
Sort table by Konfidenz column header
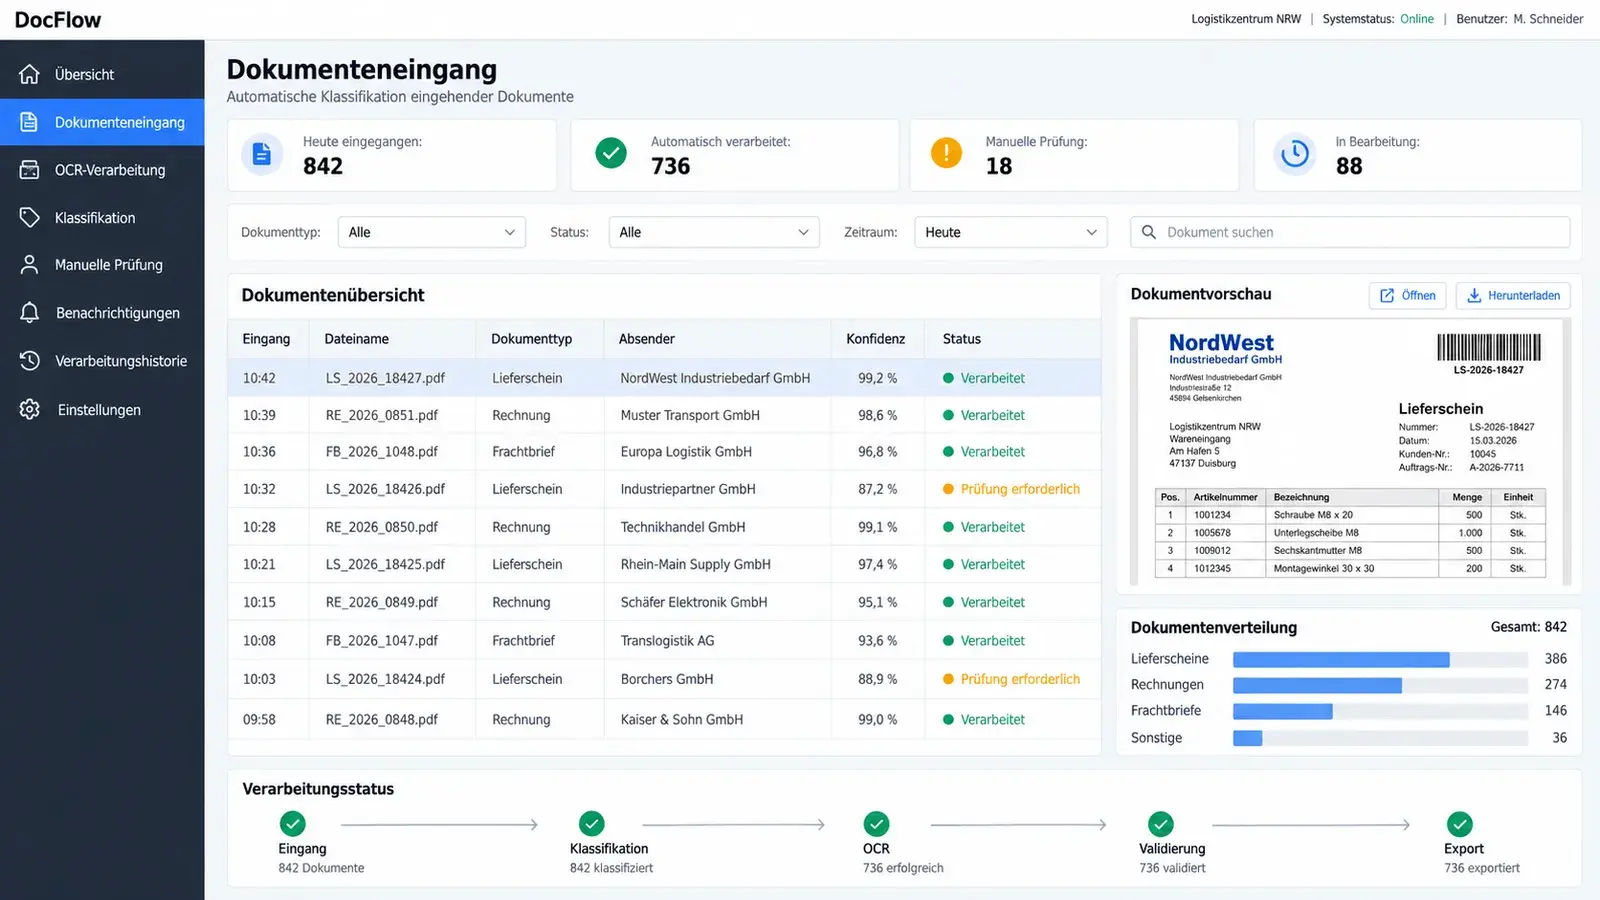click(x=875, y=339)
